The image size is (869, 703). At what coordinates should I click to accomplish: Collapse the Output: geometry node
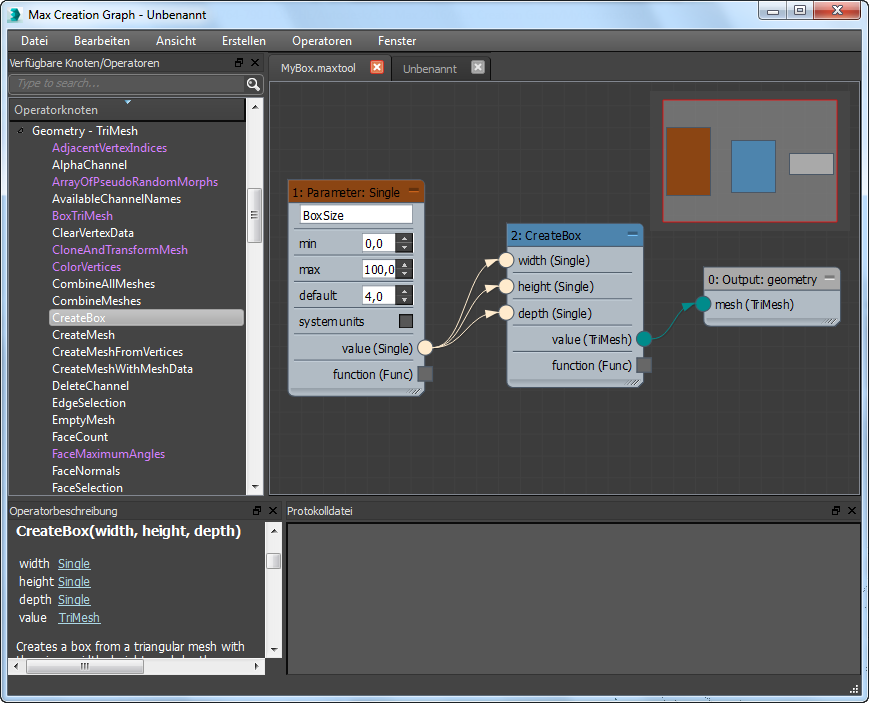[830, 278]
